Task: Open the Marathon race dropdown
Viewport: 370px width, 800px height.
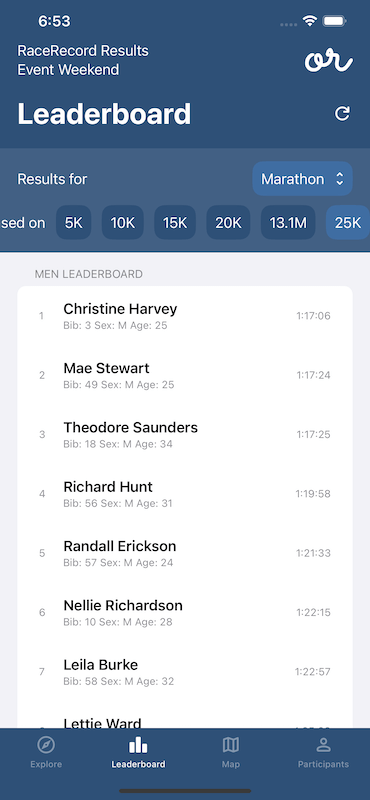Action: pyautogui.click(x=303, y=179)
